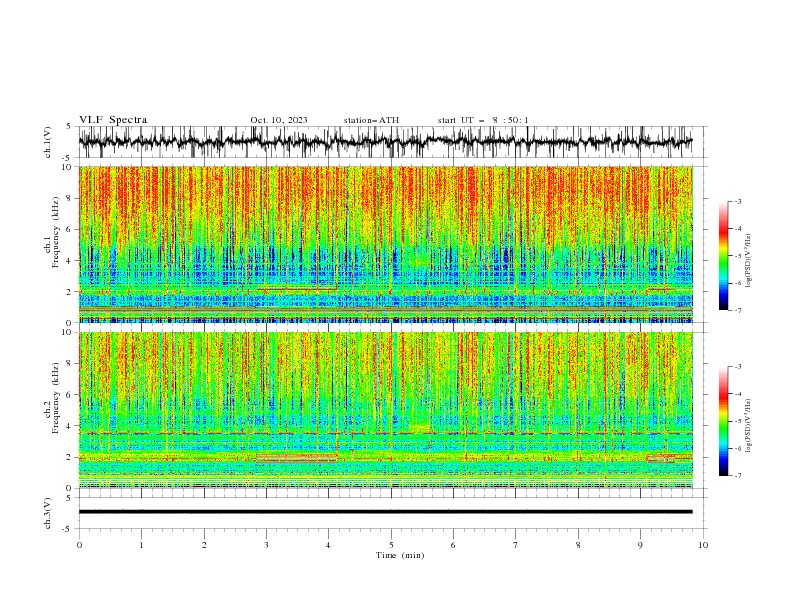Click the 2 kHz emission band in ch.2 near minute 9.5

(x=669, y=458)
